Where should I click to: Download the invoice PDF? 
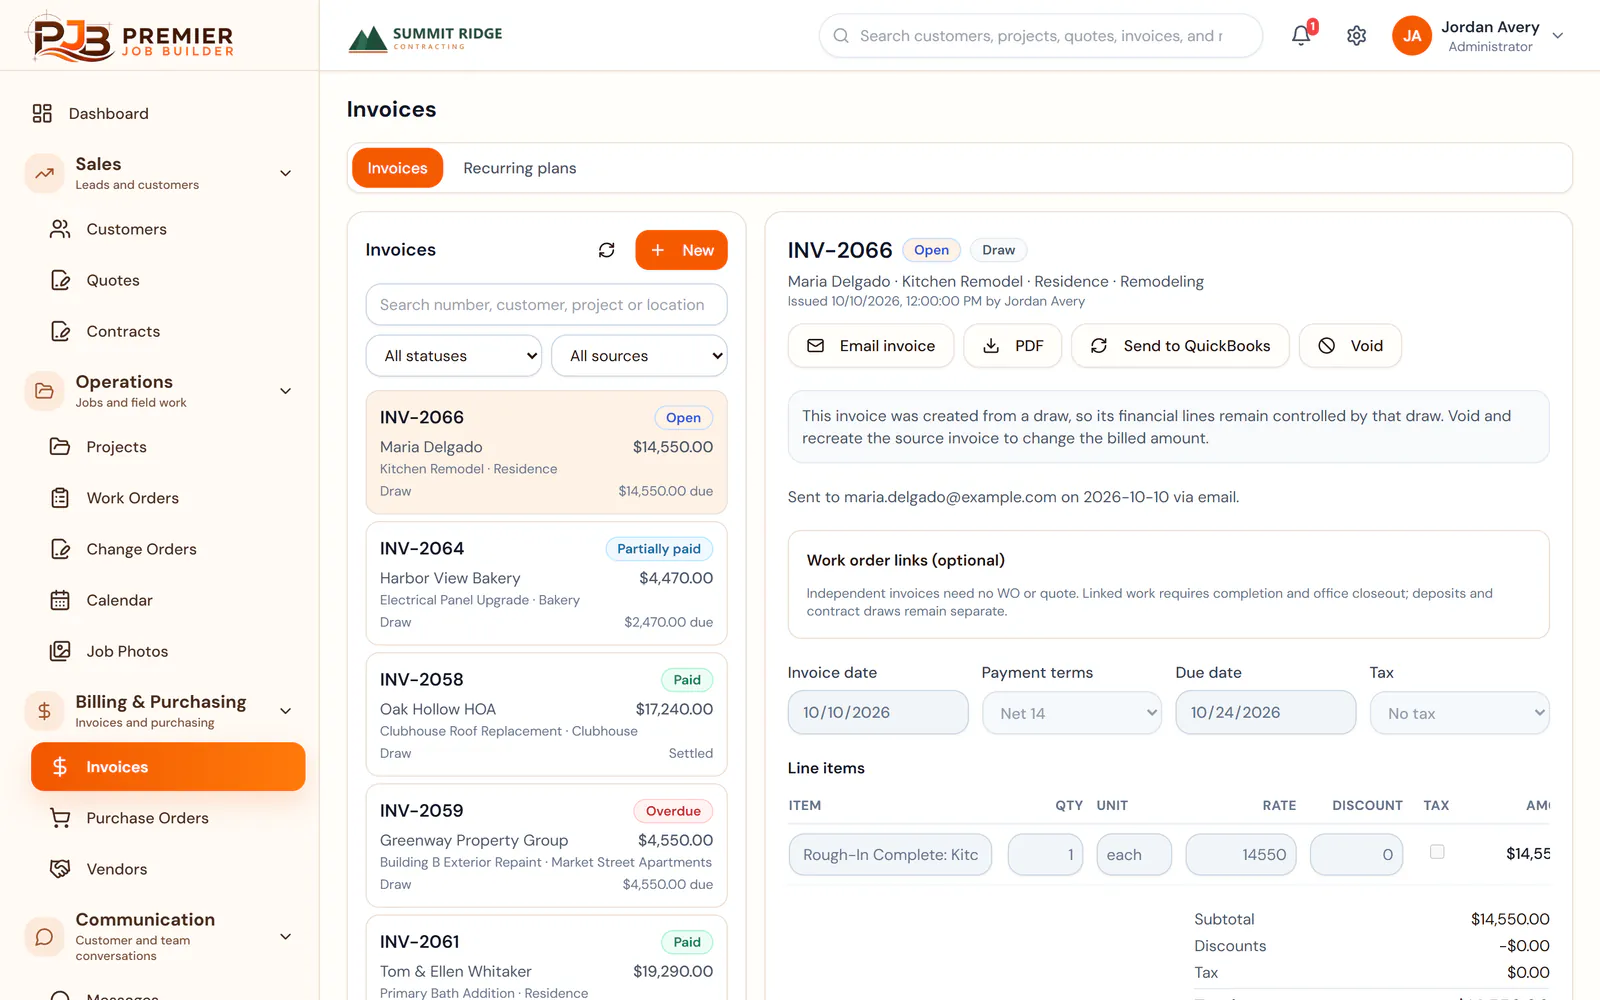click(1012, 346)
